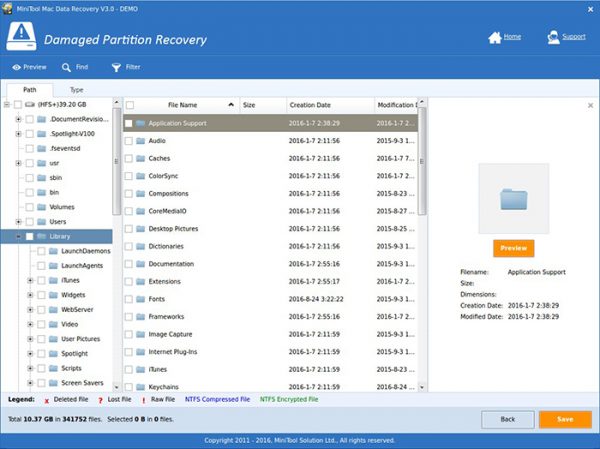
Task: Click the Audio folder icon in list
Action: point(140,141)
